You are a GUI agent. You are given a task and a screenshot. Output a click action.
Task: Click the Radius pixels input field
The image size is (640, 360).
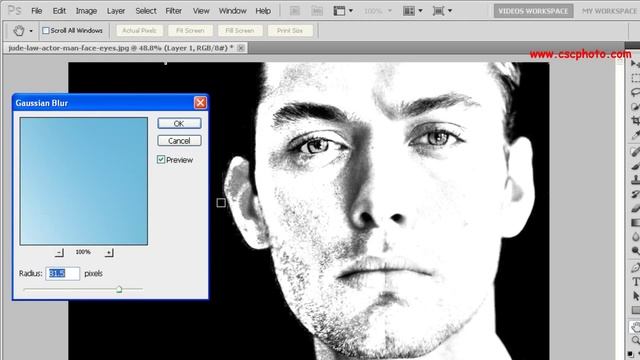[62, 273]
